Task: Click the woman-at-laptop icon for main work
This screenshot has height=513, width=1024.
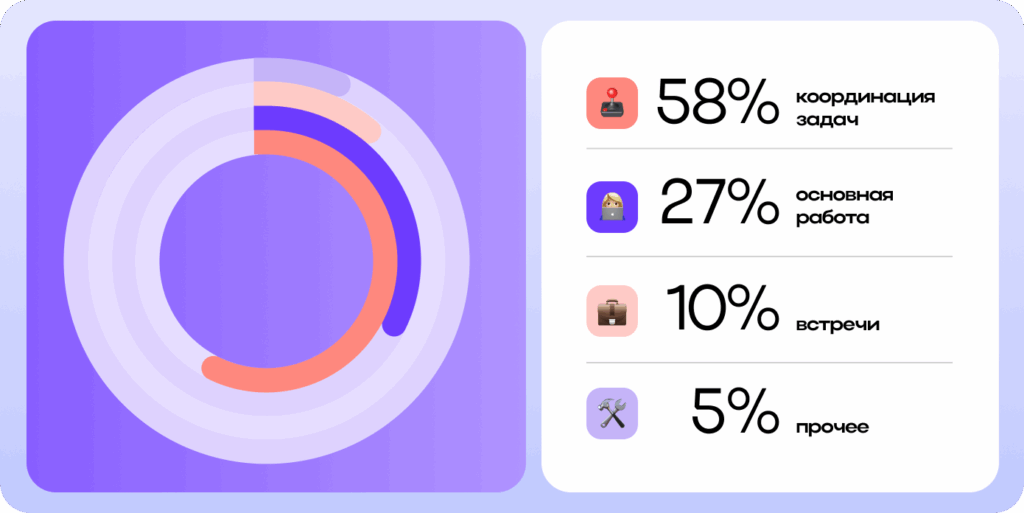Action: (612, 207)
